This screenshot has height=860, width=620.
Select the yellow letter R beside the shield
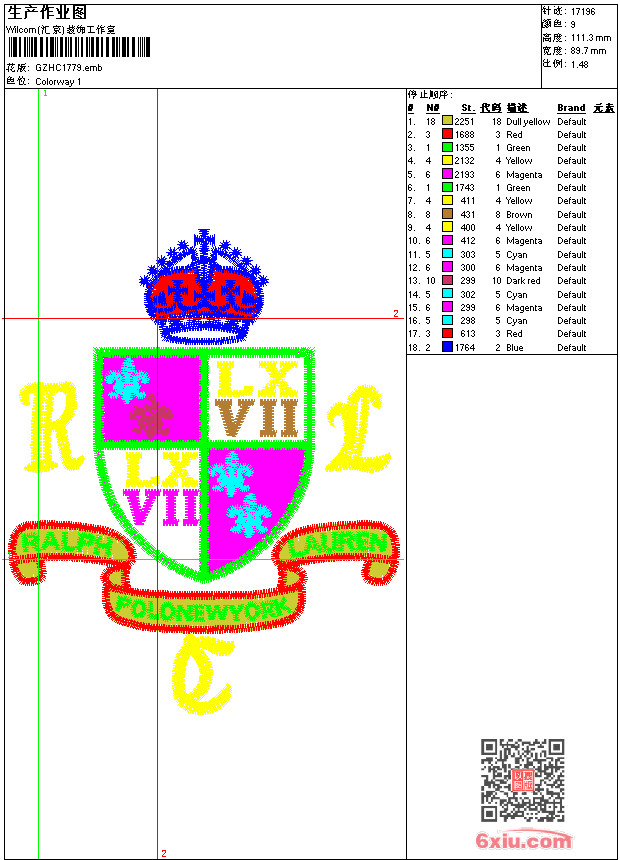[50, 427]
